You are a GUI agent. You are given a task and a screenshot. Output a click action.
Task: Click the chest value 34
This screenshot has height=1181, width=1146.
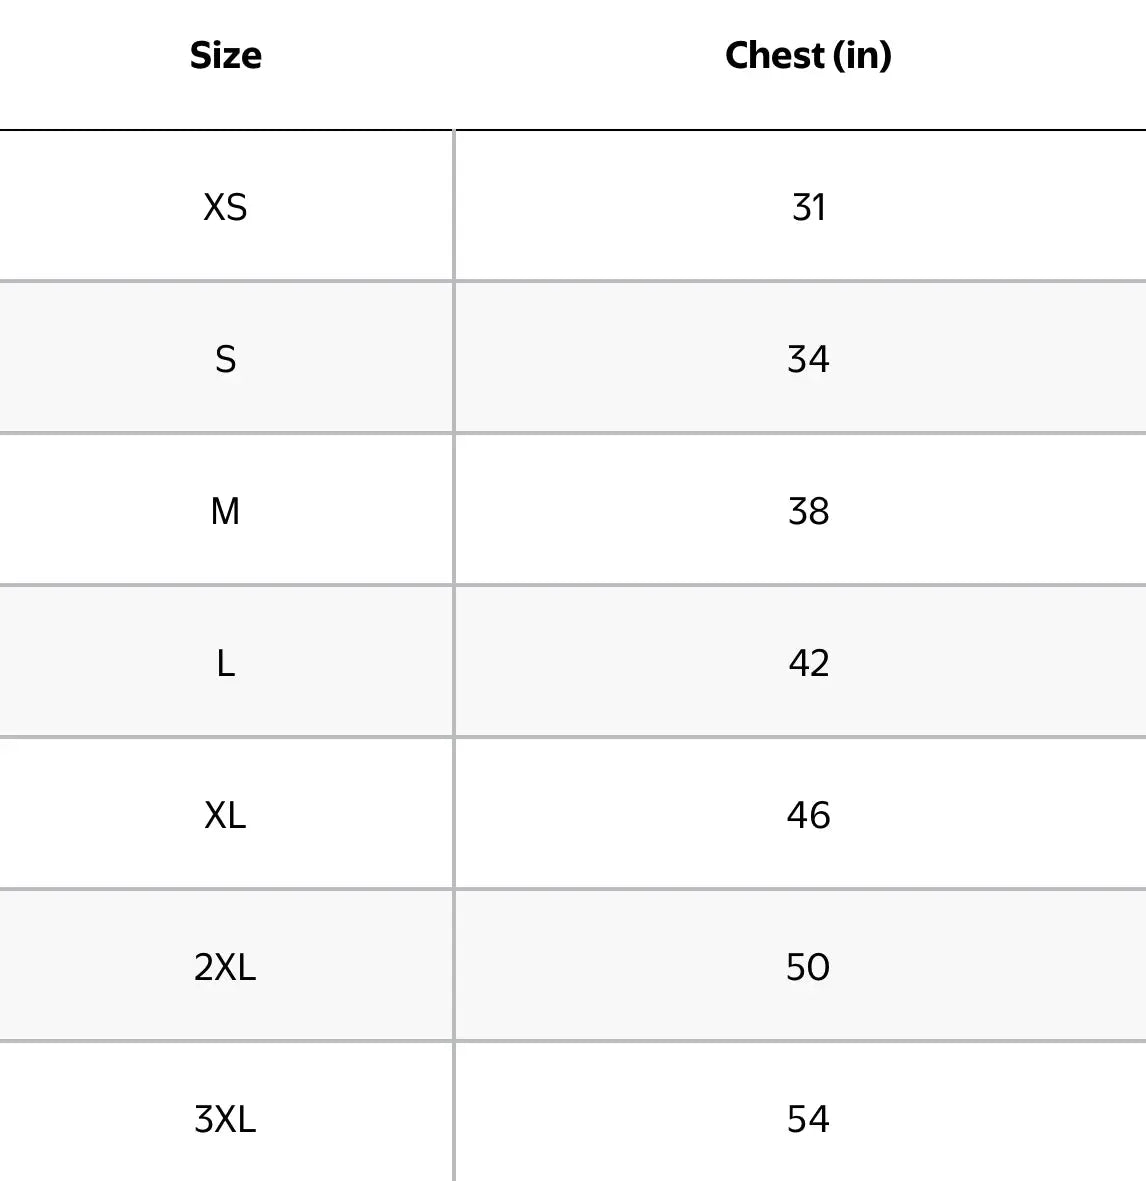click(808, 359)
